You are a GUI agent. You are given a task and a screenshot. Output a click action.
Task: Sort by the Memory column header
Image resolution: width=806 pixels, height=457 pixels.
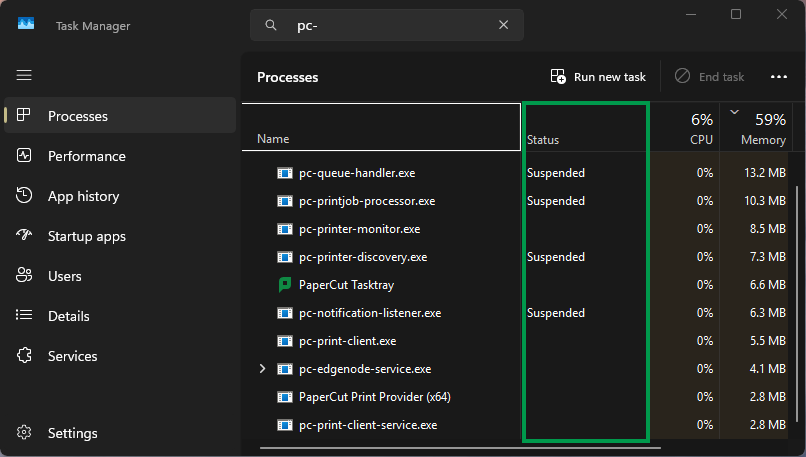[x=755, y=127]
